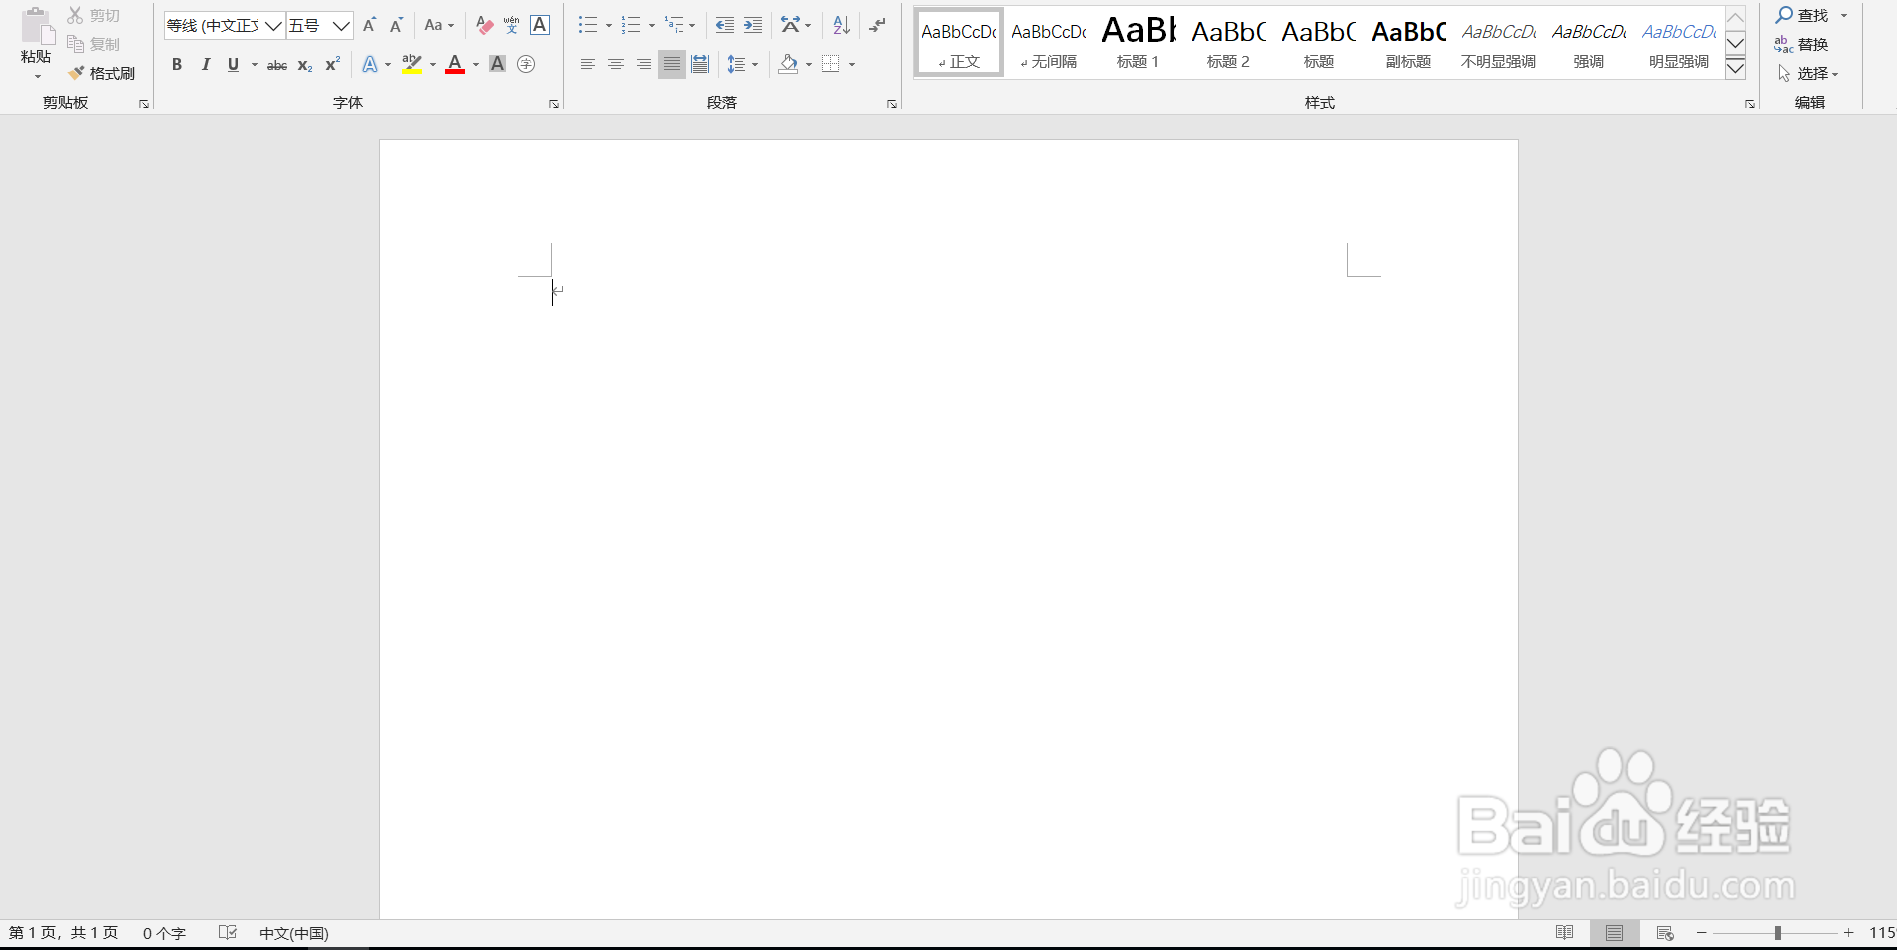Decrease font size with shrink icon
The height and width of the screenshot is (950, 1897).
[x=396, y=26]
